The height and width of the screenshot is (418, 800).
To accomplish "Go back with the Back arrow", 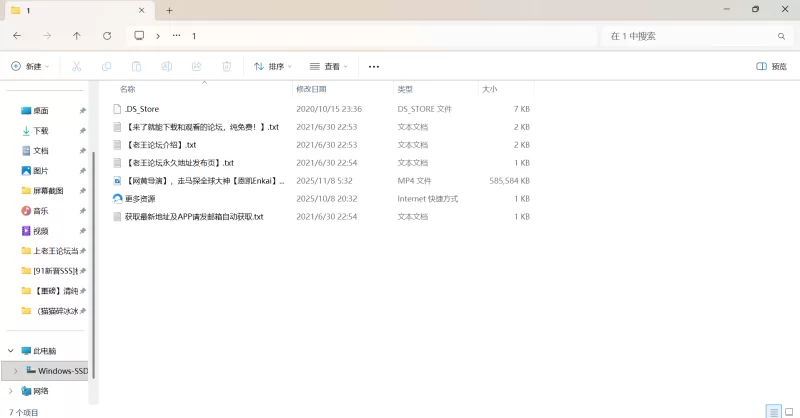I will coord(17,36).
